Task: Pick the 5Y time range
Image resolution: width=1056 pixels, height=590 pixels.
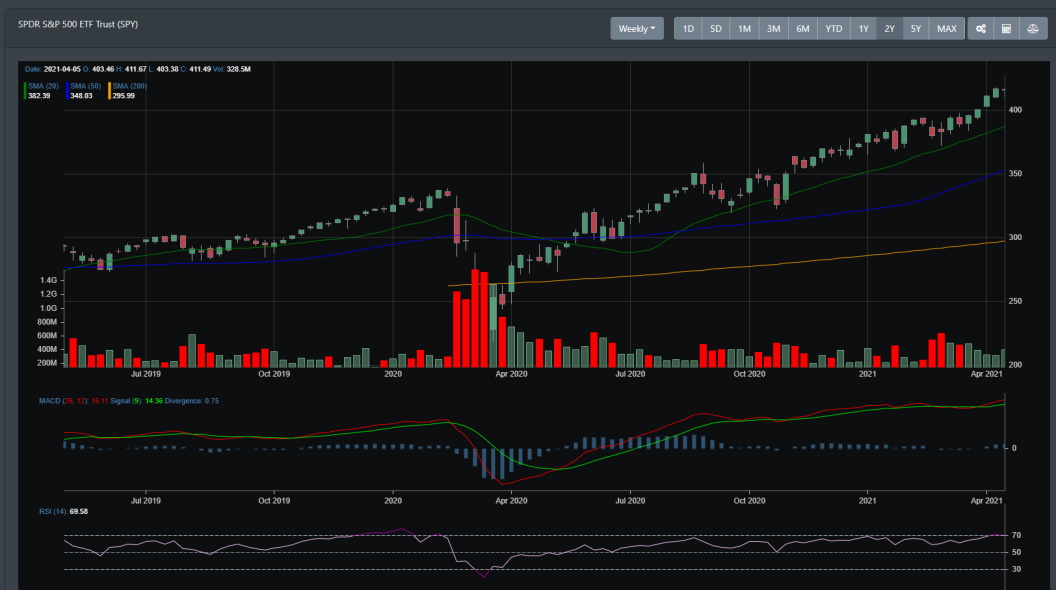Action: click(x=916, y=29)
